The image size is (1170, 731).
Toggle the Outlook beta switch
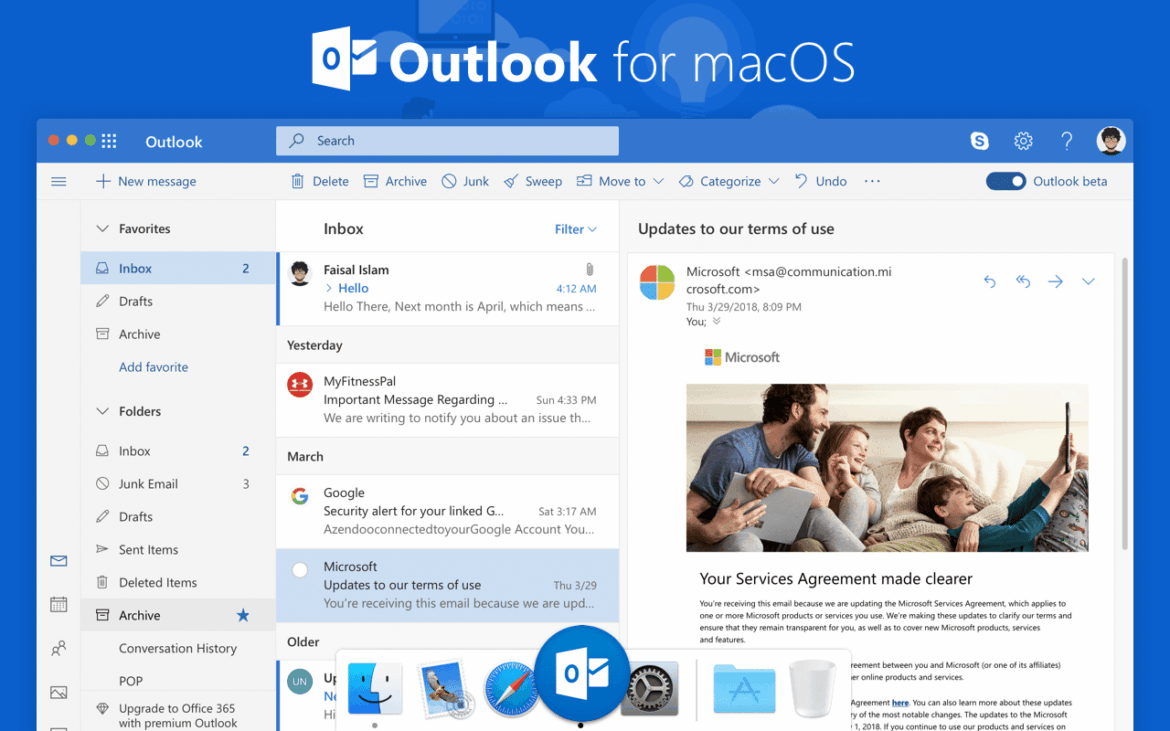pos(1005,181)
